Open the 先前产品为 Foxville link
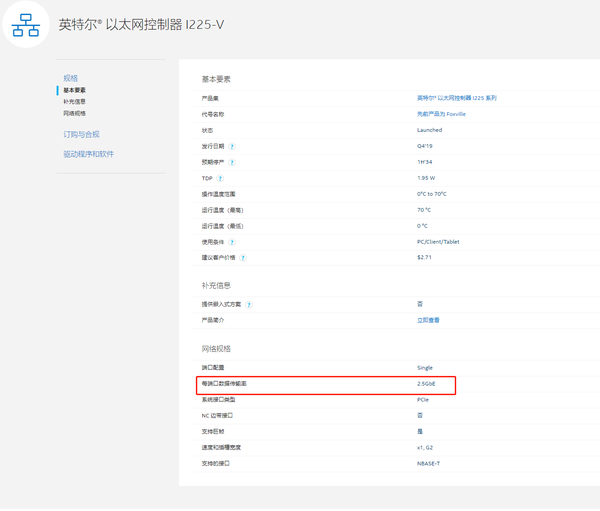Image resolution: width=600 pixels, height=511 pixels. click(441, 114)
